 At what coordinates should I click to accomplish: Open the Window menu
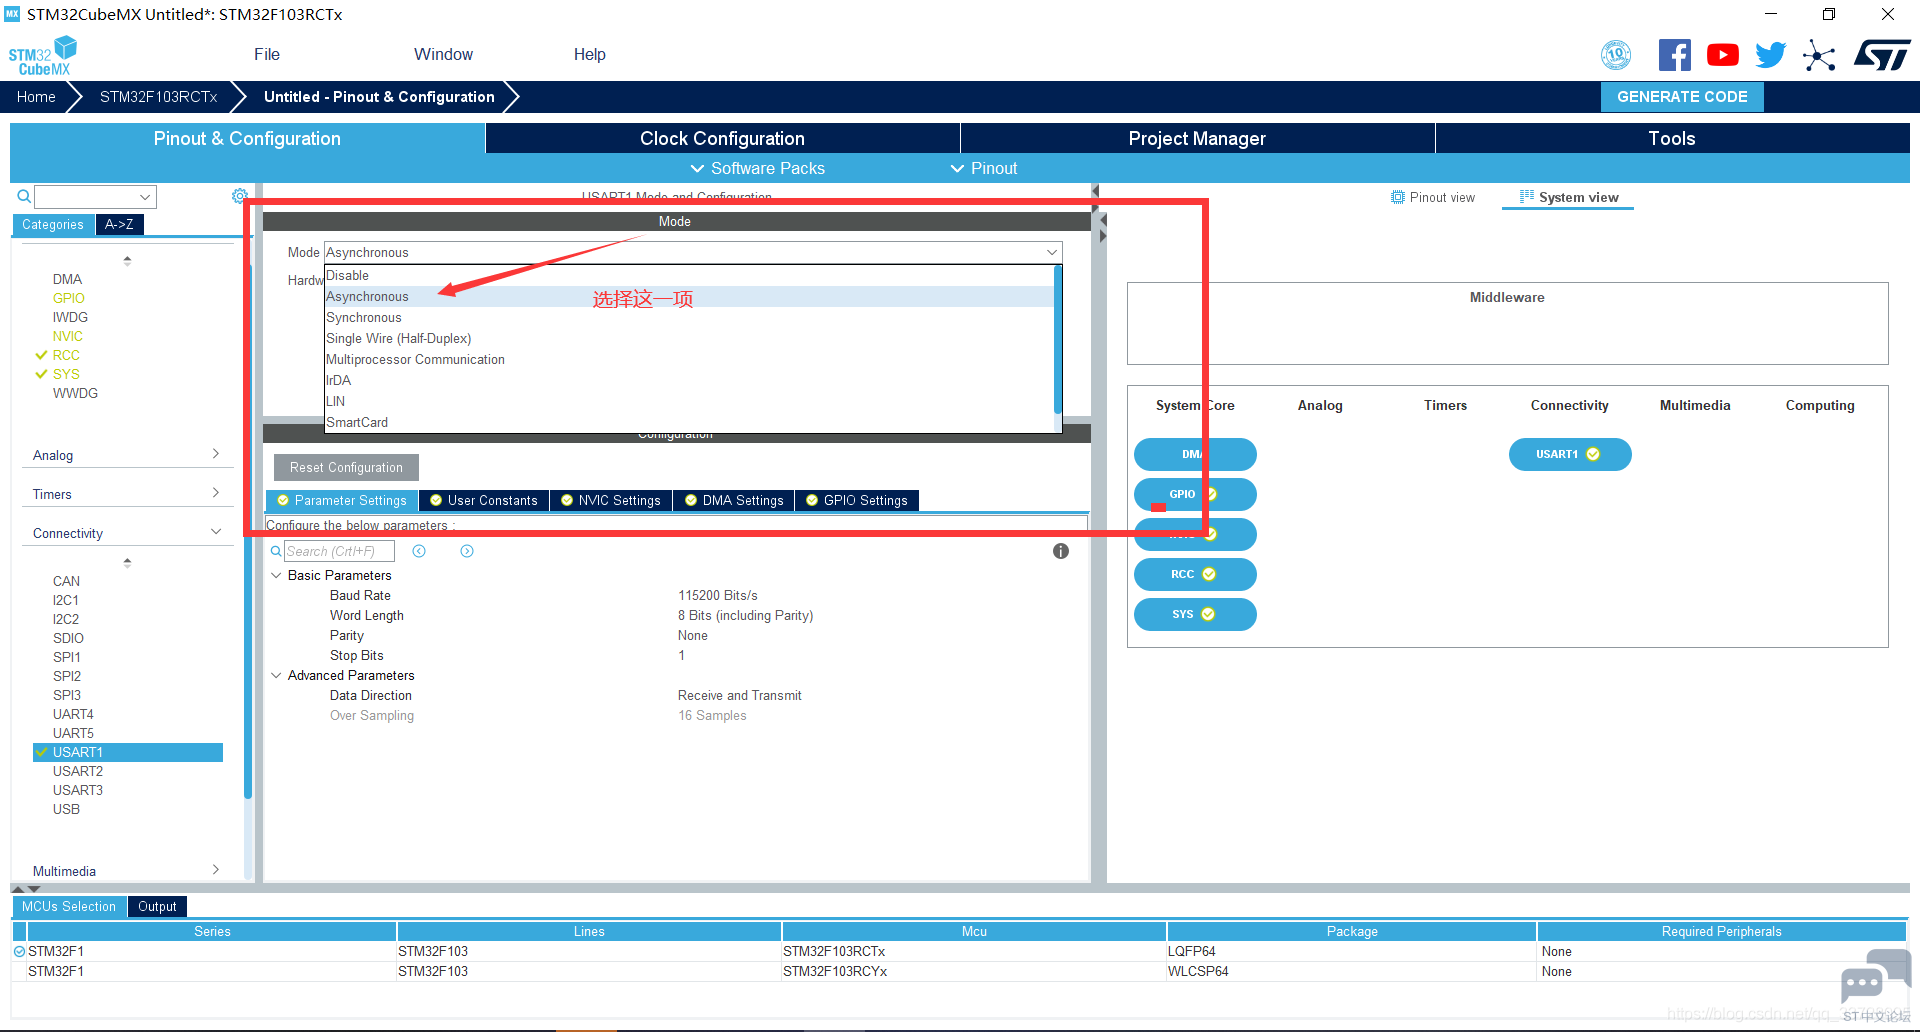[x=443, y=54]
